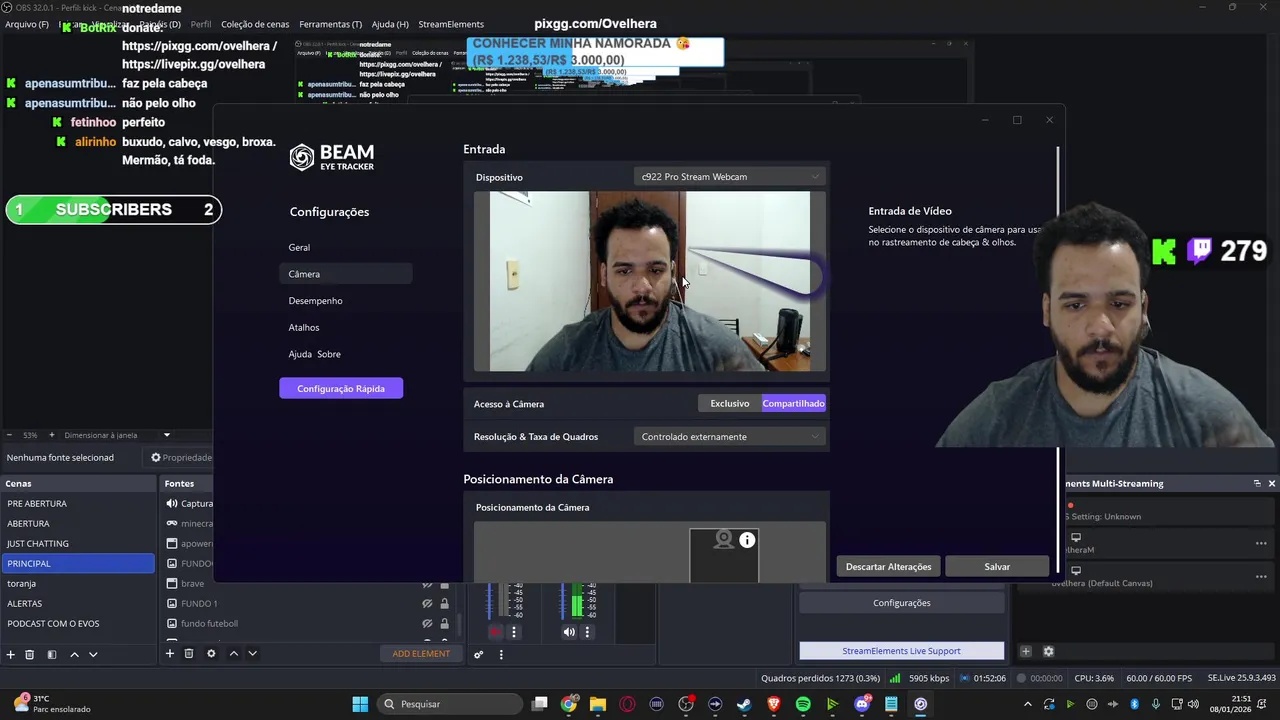The image size is (1280, 720).
Task: Click the Windows taskbar Pesquisar search box
Action: coord(449,704)
